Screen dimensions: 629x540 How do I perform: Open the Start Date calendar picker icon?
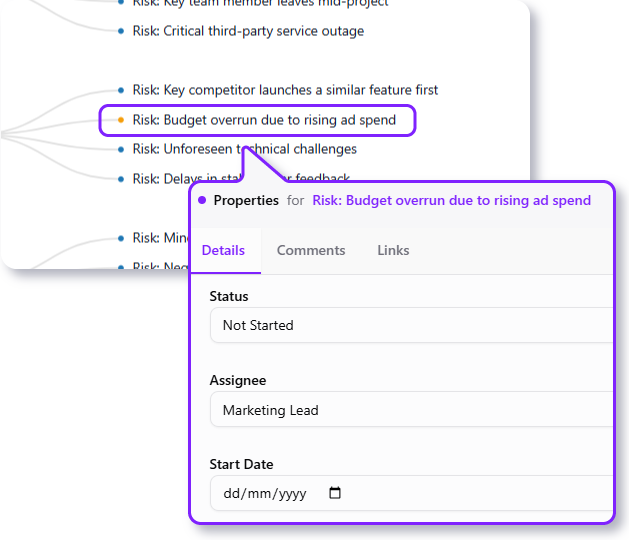click(335, 493)
